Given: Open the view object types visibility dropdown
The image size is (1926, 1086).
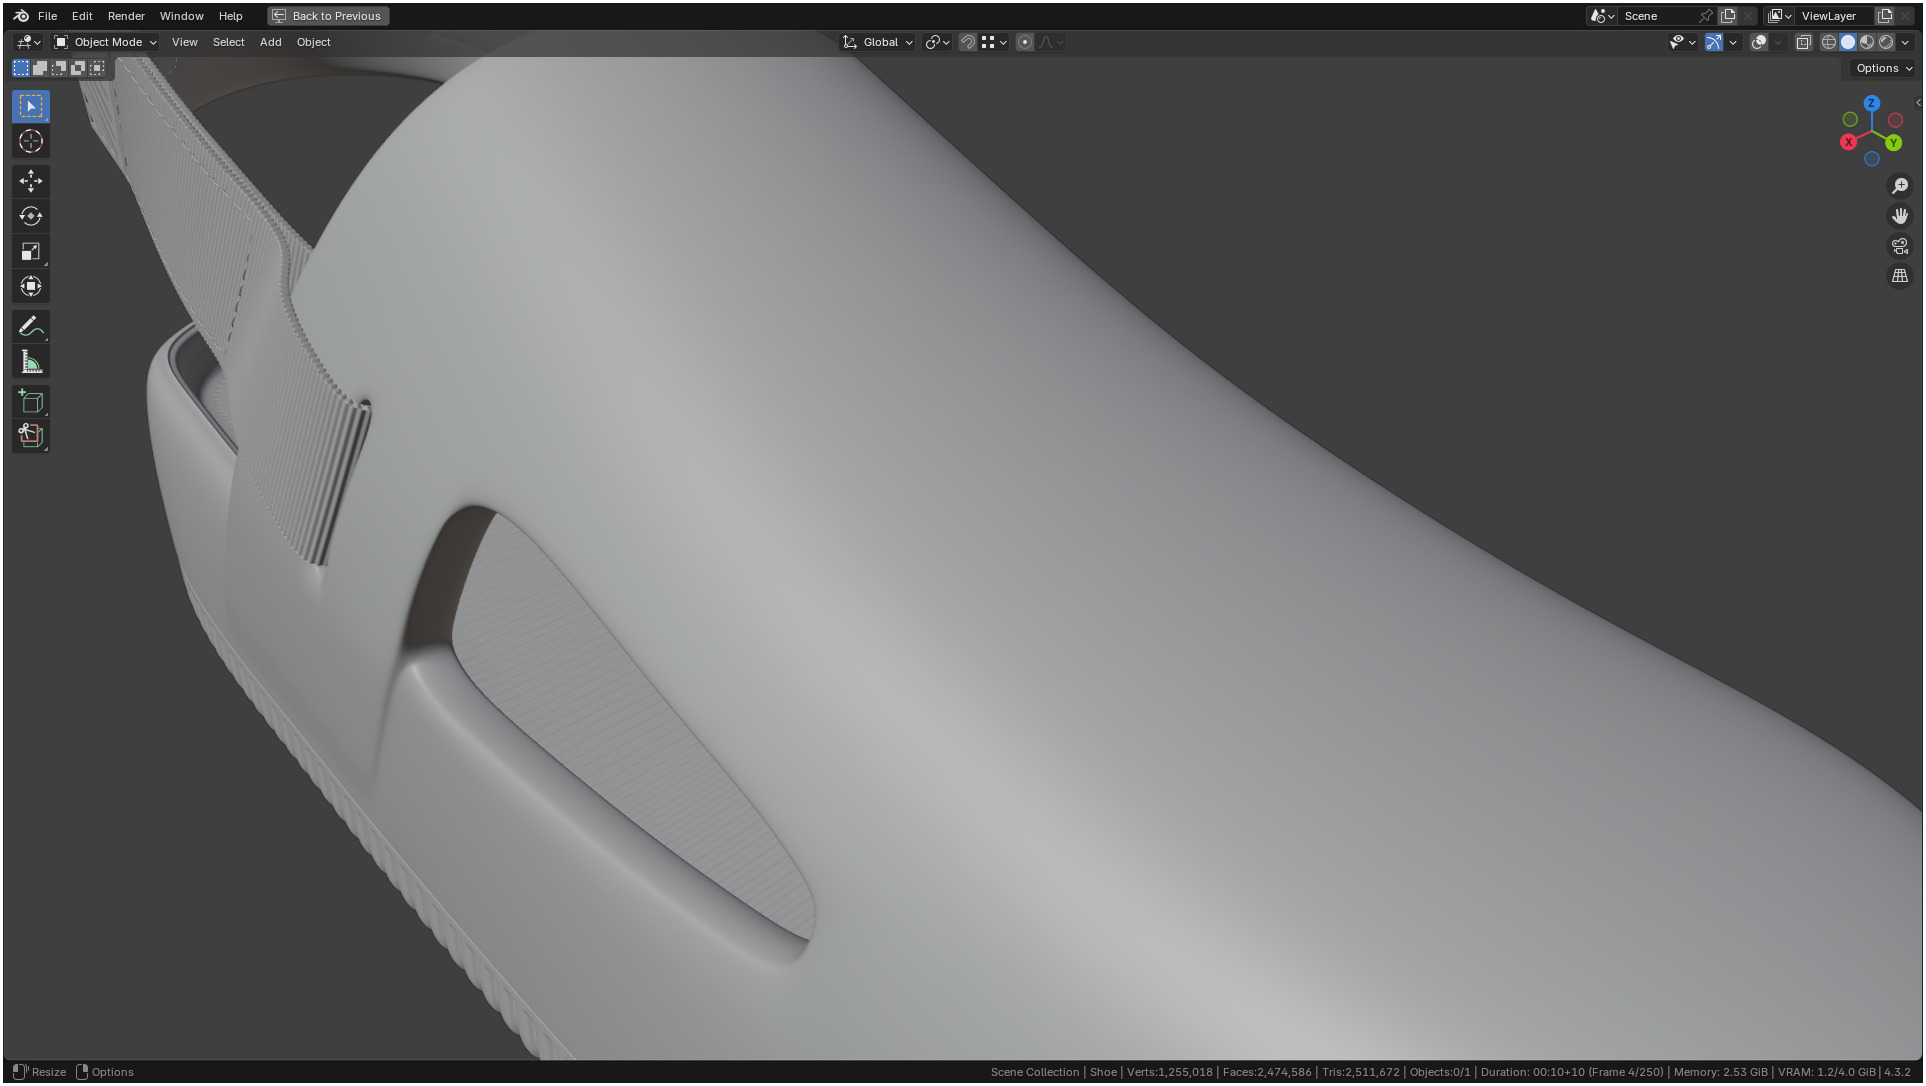Looking at the screenshot, I should 1683,42.
